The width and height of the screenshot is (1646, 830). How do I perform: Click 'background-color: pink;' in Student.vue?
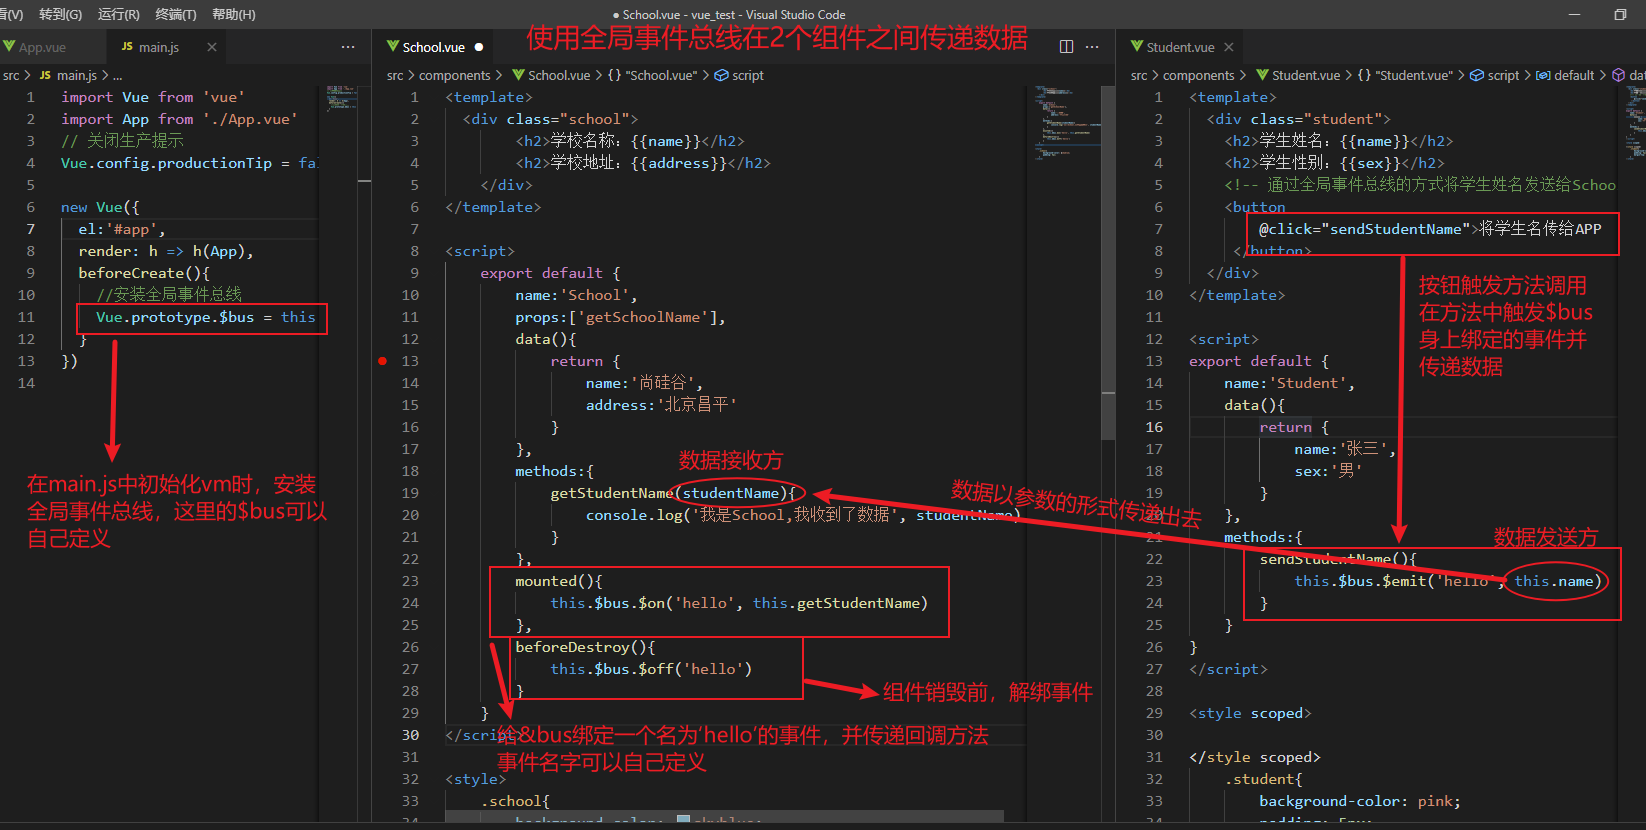click(x=1360, y=801)
